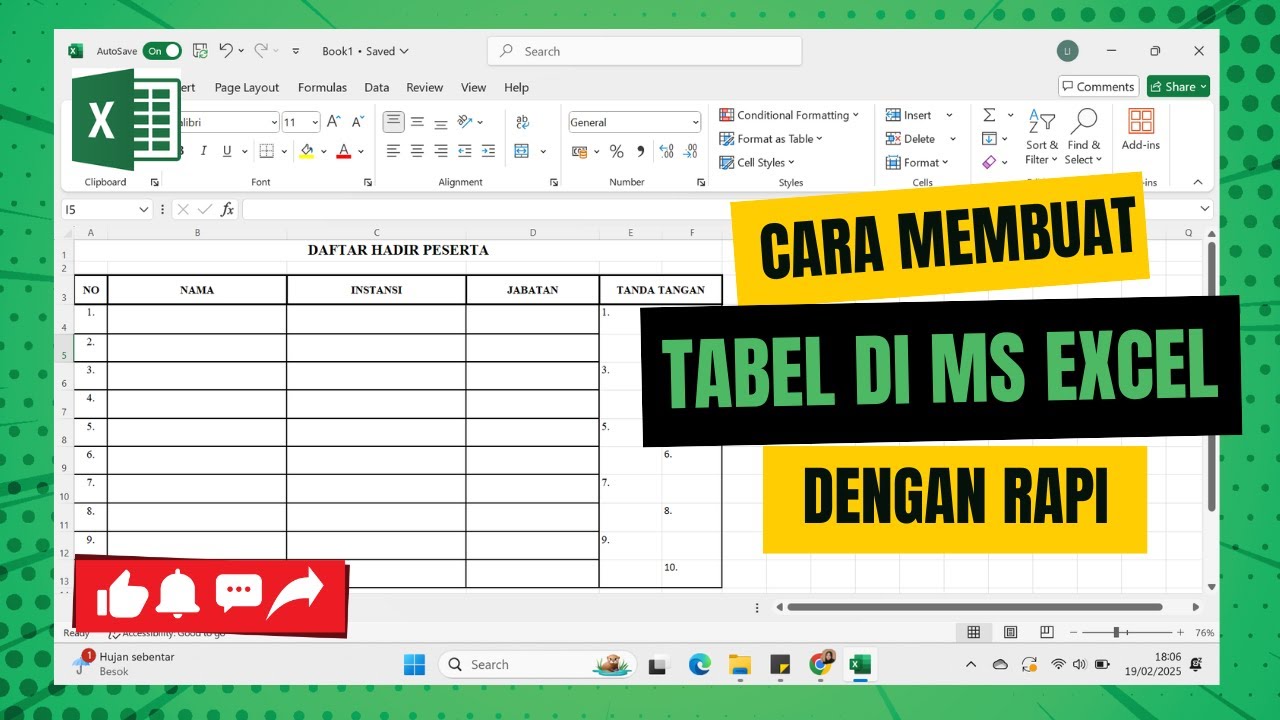The width and height of the screenshot is (1280, 720).
Task: Open Font group dialog launcher
Action: pyautogui.click(x=368, y=183)
